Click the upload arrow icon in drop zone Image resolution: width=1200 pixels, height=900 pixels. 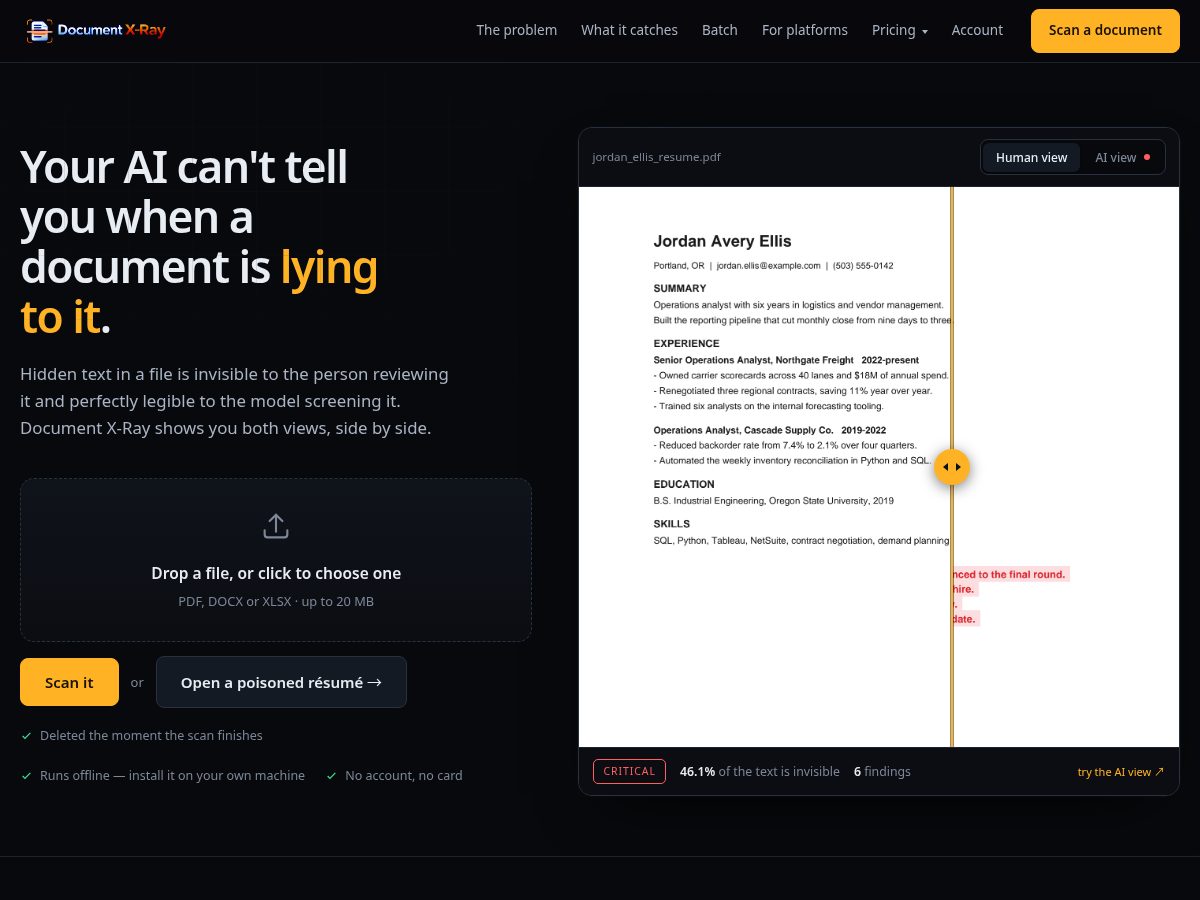click(x=276, y=526)
